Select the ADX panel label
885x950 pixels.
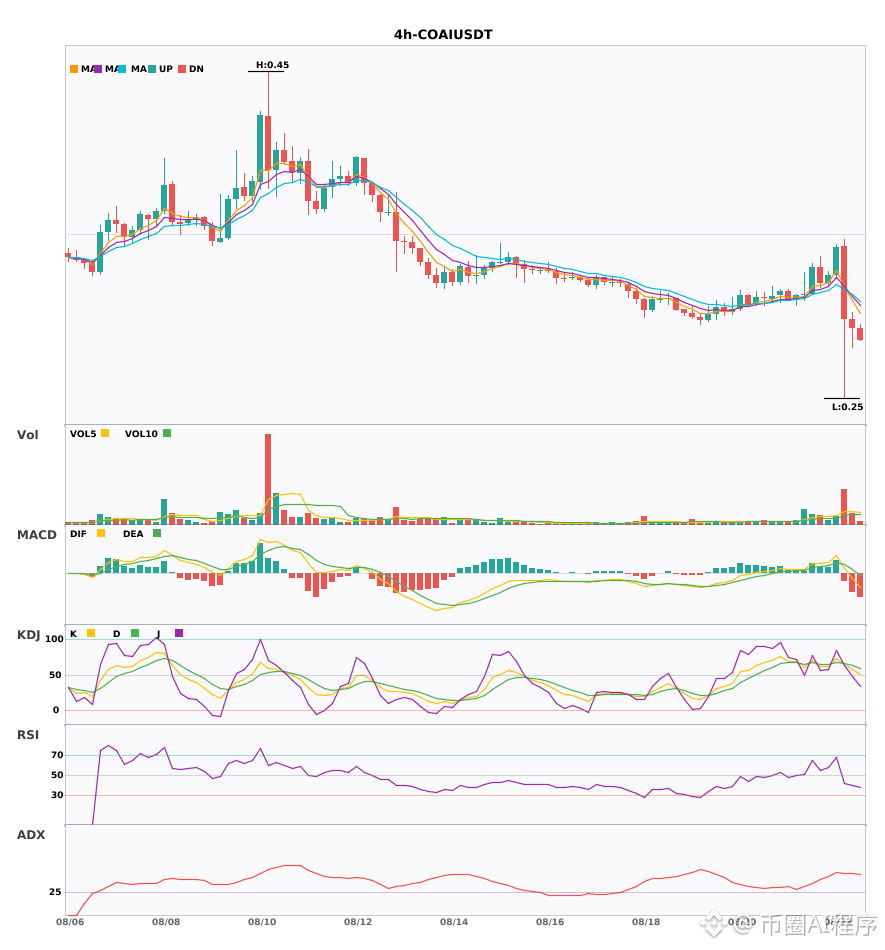[x=31, y=835]
